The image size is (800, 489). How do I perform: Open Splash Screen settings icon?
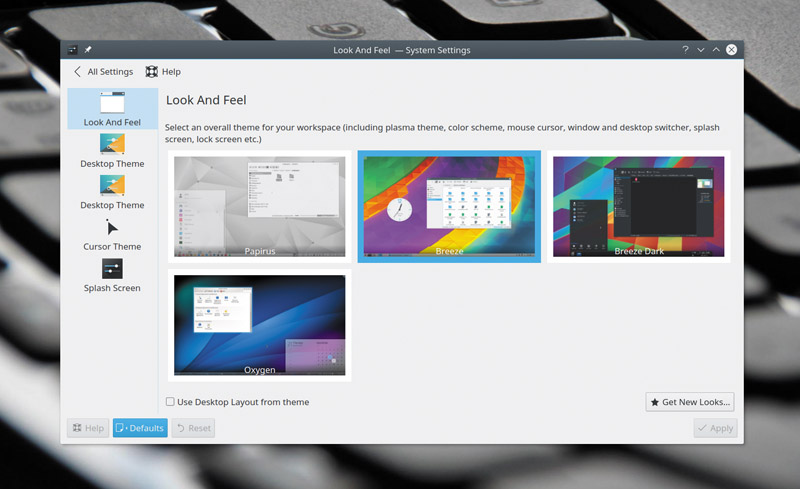[112, 268]
